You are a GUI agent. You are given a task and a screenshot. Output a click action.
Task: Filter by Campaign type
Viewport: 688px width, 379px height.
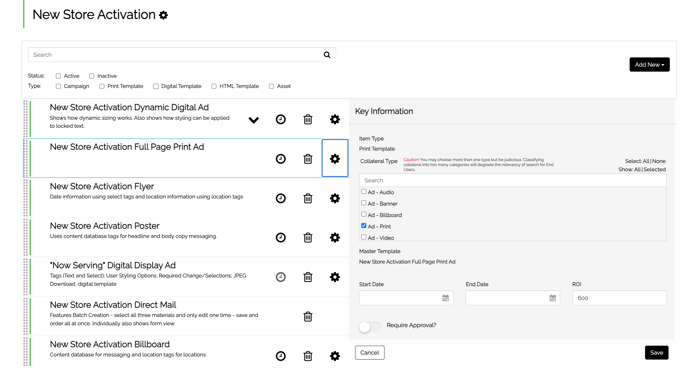click(x=58, y=86)
